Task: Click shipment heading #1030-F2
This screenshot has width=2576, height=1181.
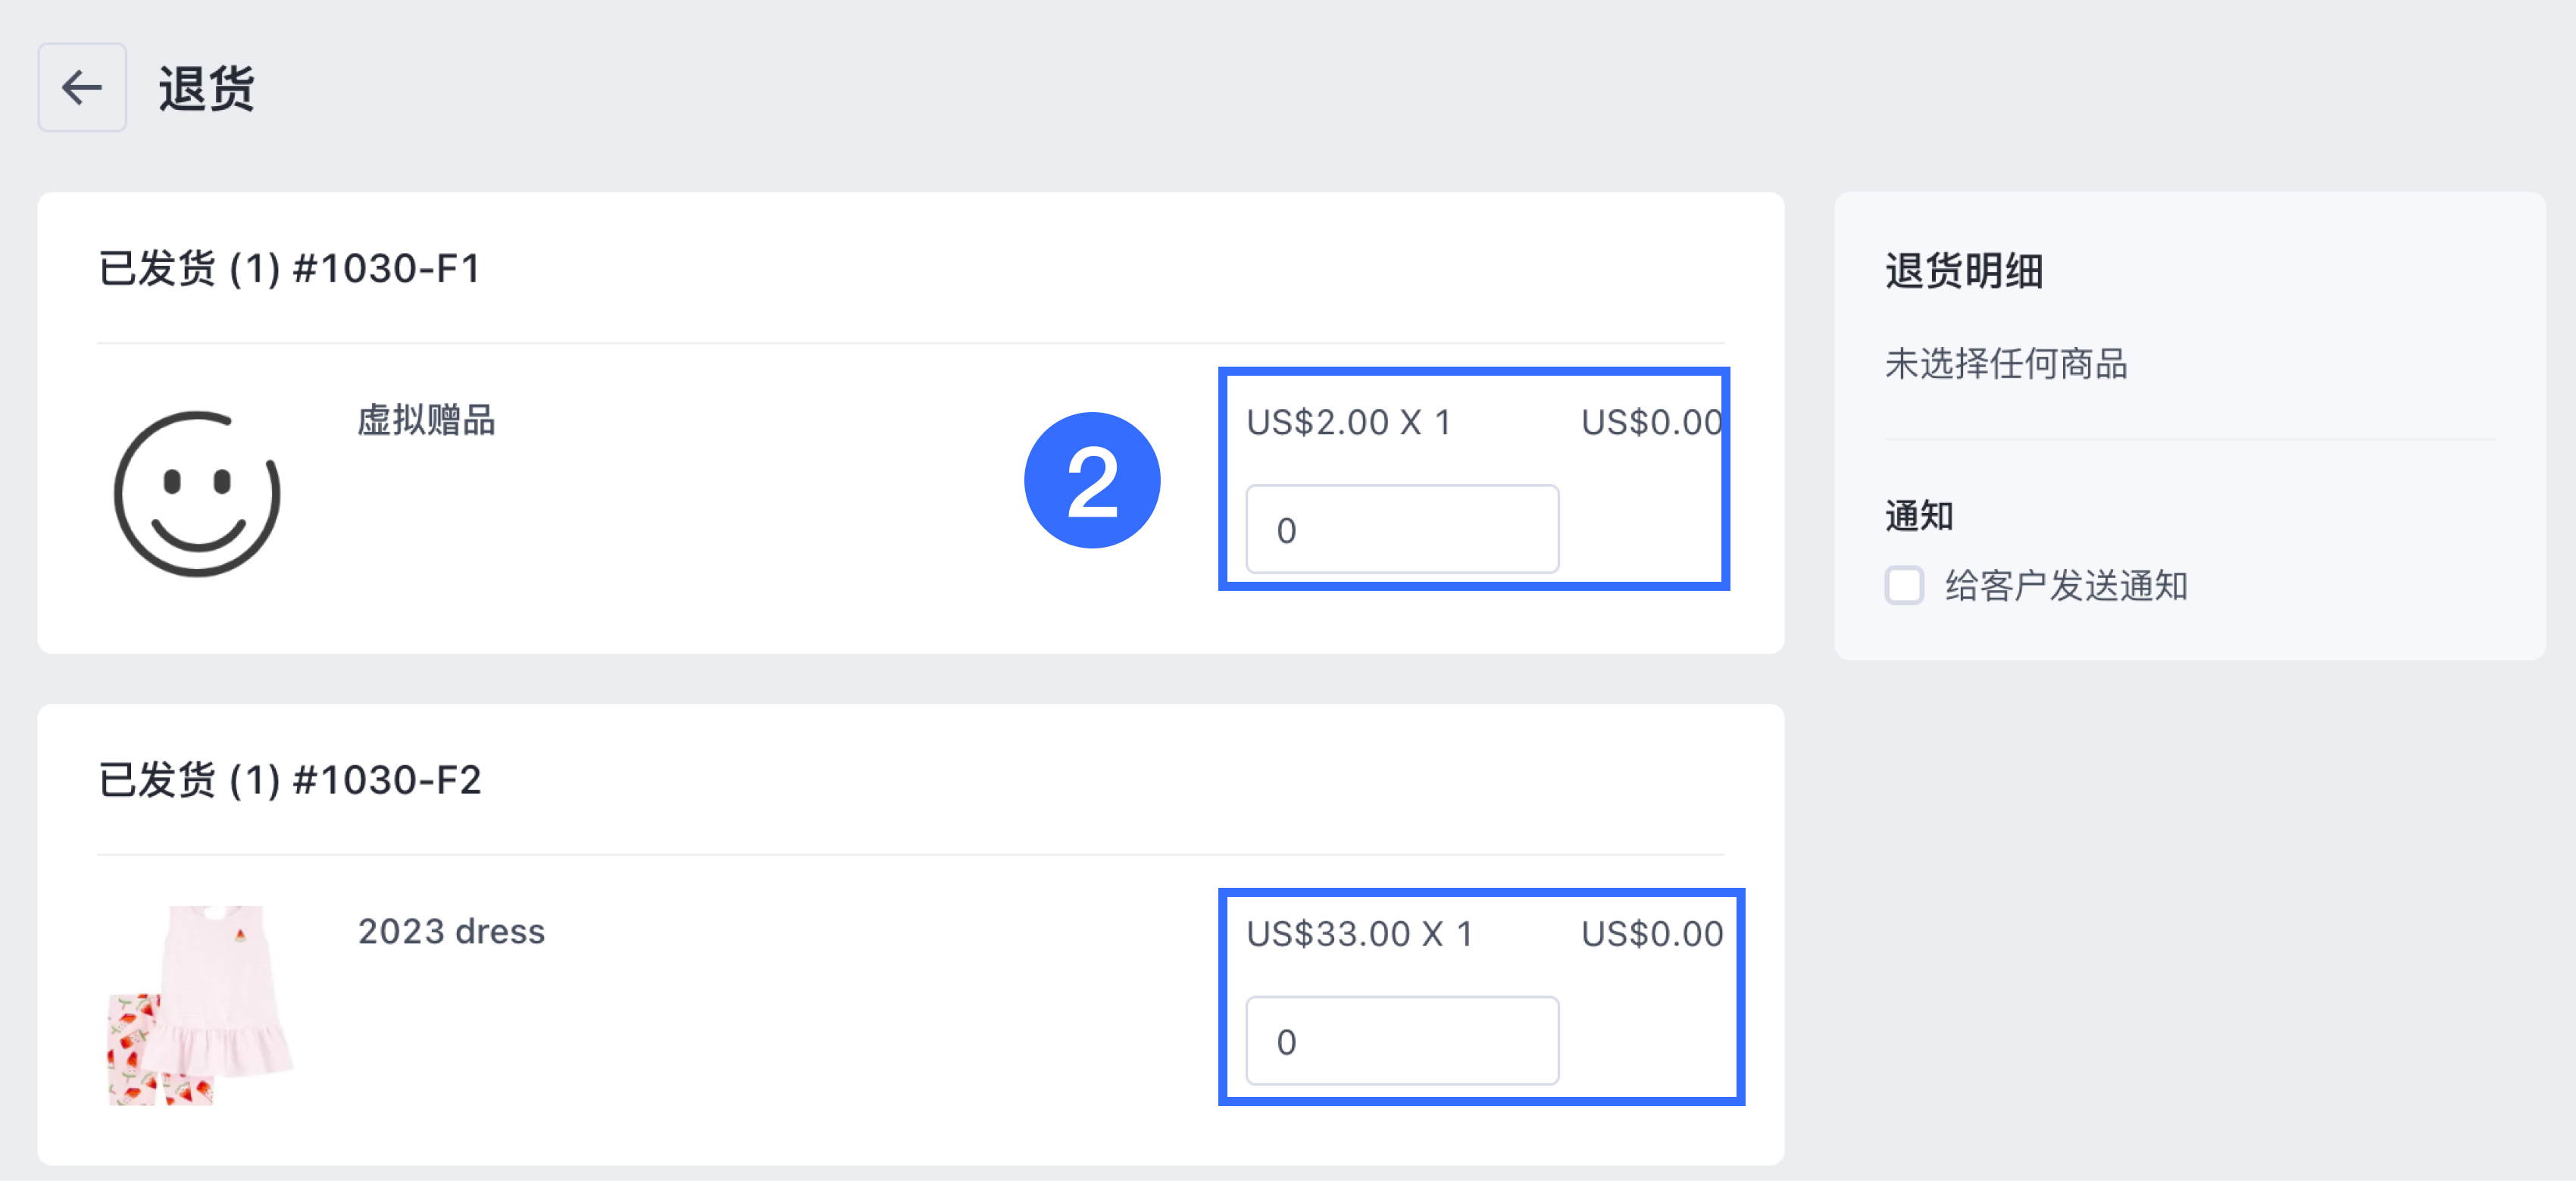Action: (x=290, y=779)
